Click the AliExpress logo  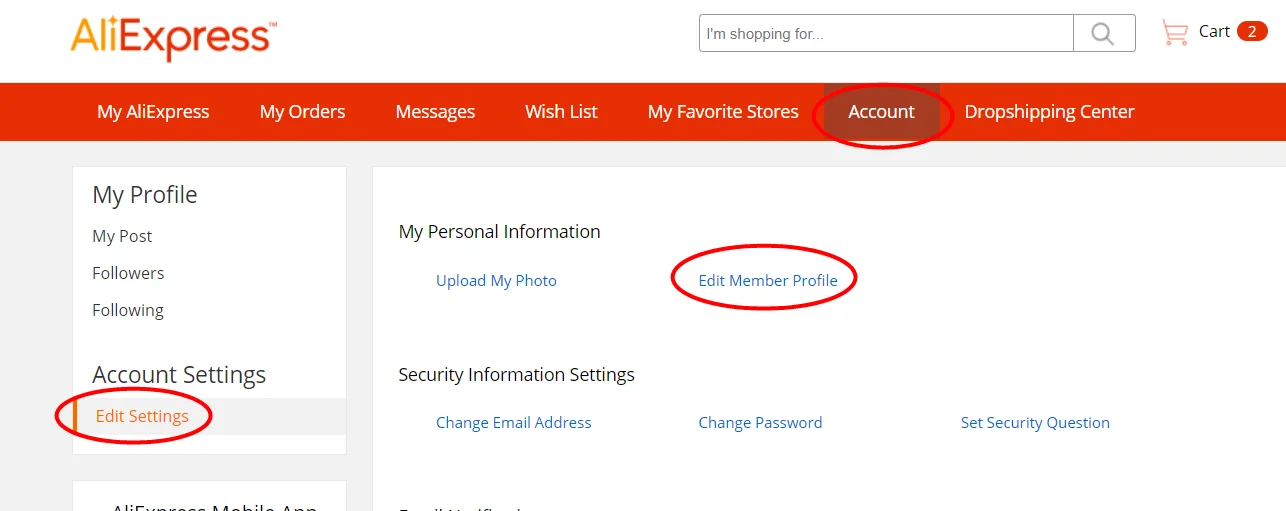click(173, 37)
